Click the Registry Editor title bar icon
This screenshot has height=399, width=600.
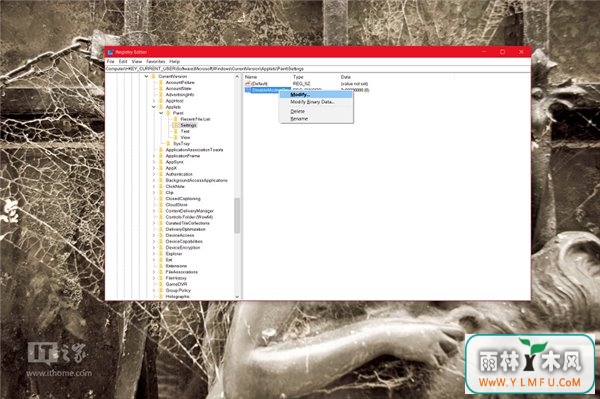pos(110,52)
